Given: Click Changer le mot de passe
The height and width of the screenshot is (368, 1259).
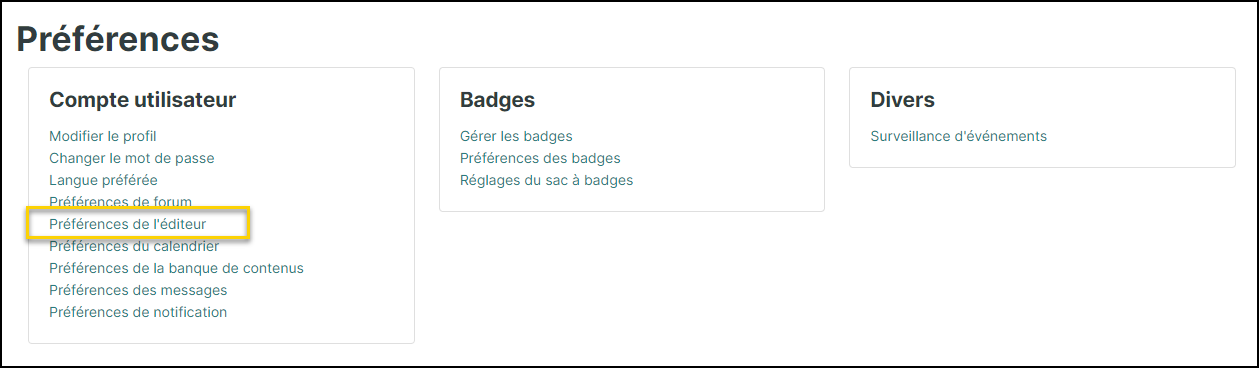Looking at the screenshot, I should click(132, 158).
